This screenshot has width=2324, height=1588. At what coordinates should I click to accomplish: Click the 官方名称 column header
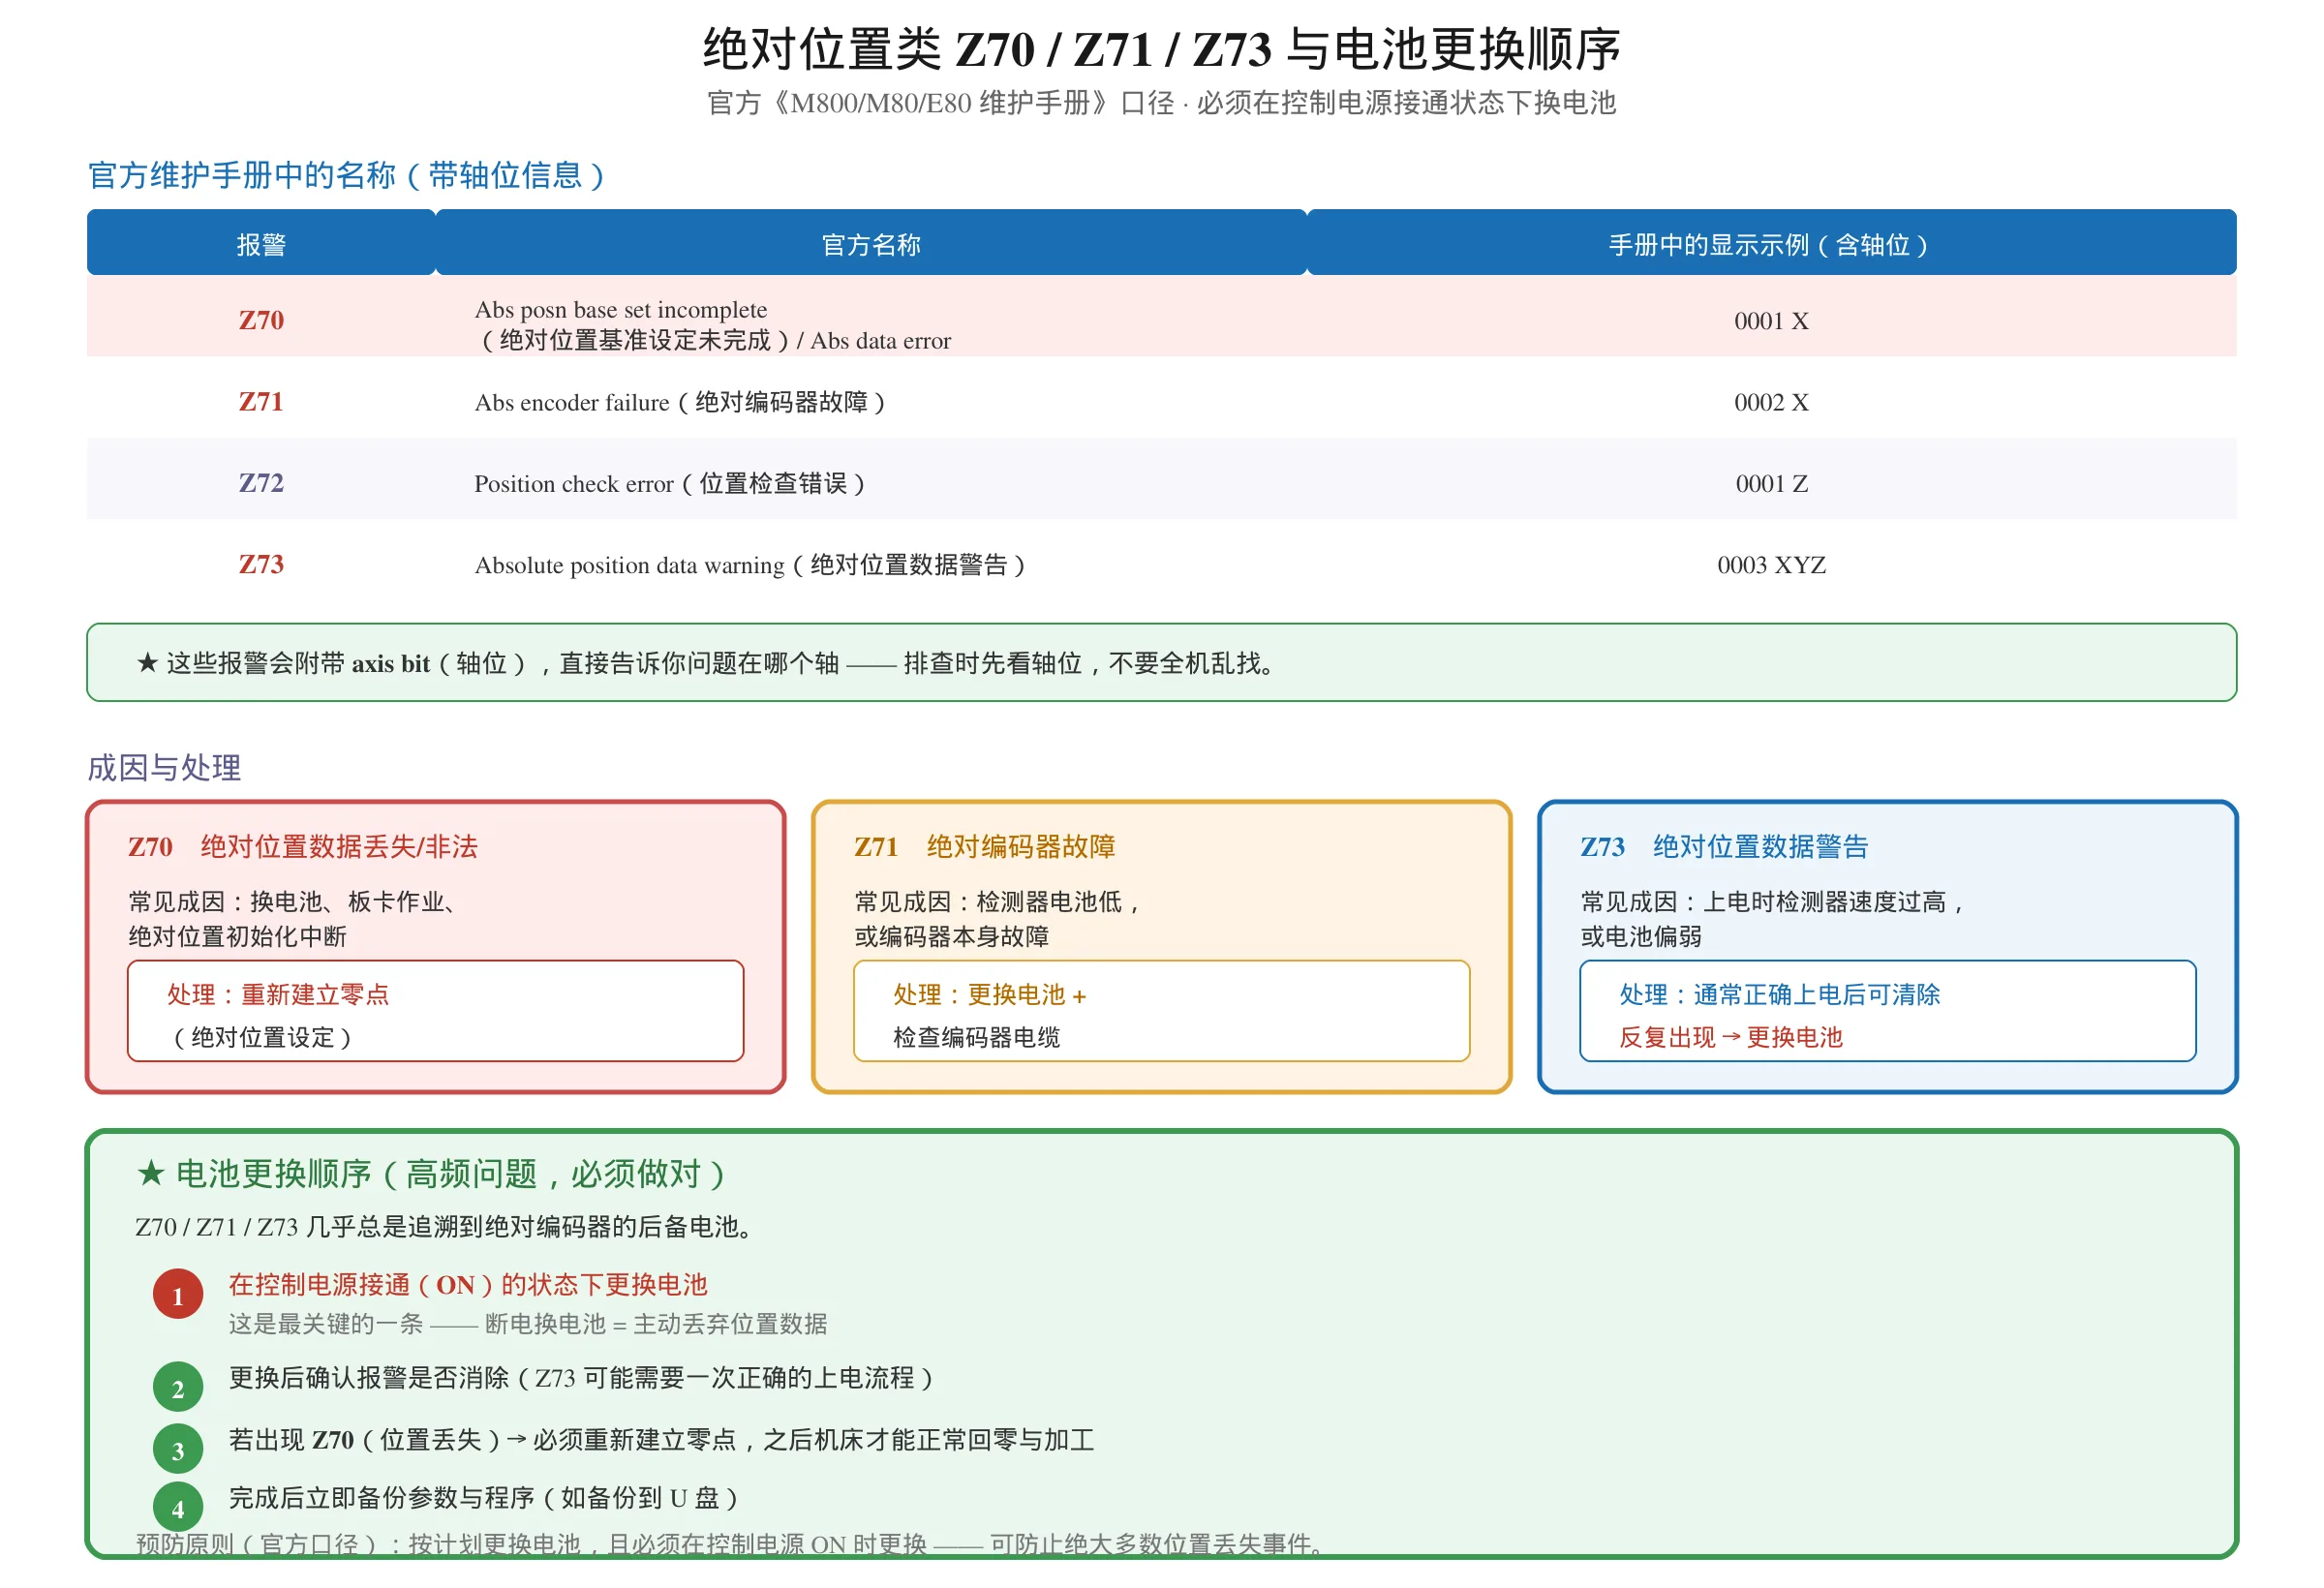pyautogui.click(x=871, y=244)
